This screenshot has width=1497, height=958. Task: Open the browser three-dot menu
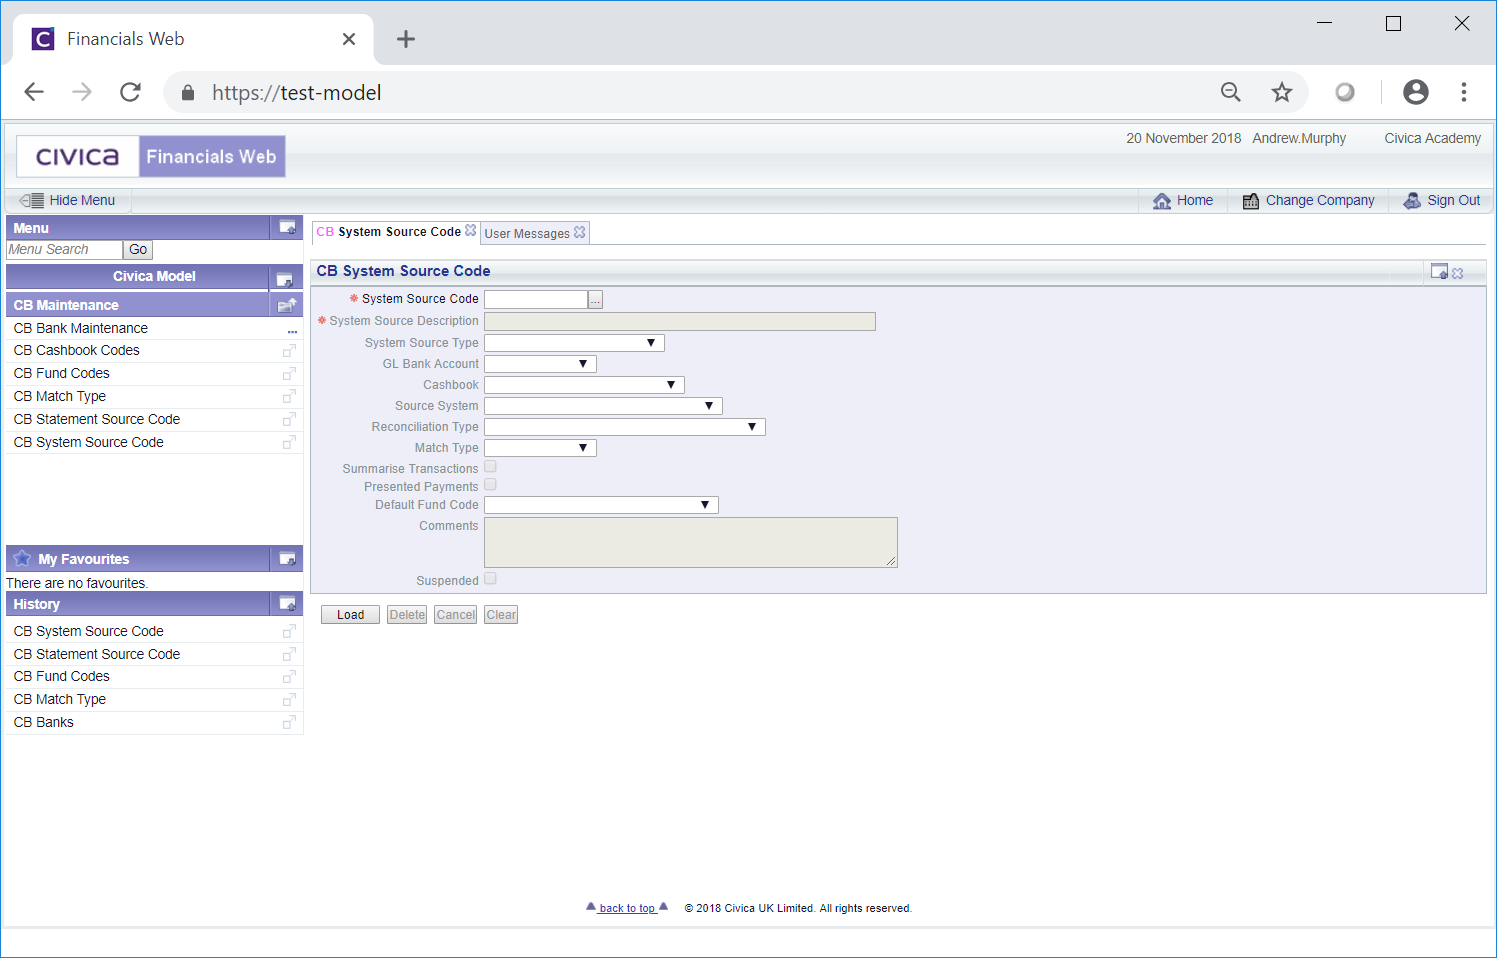1464,93
